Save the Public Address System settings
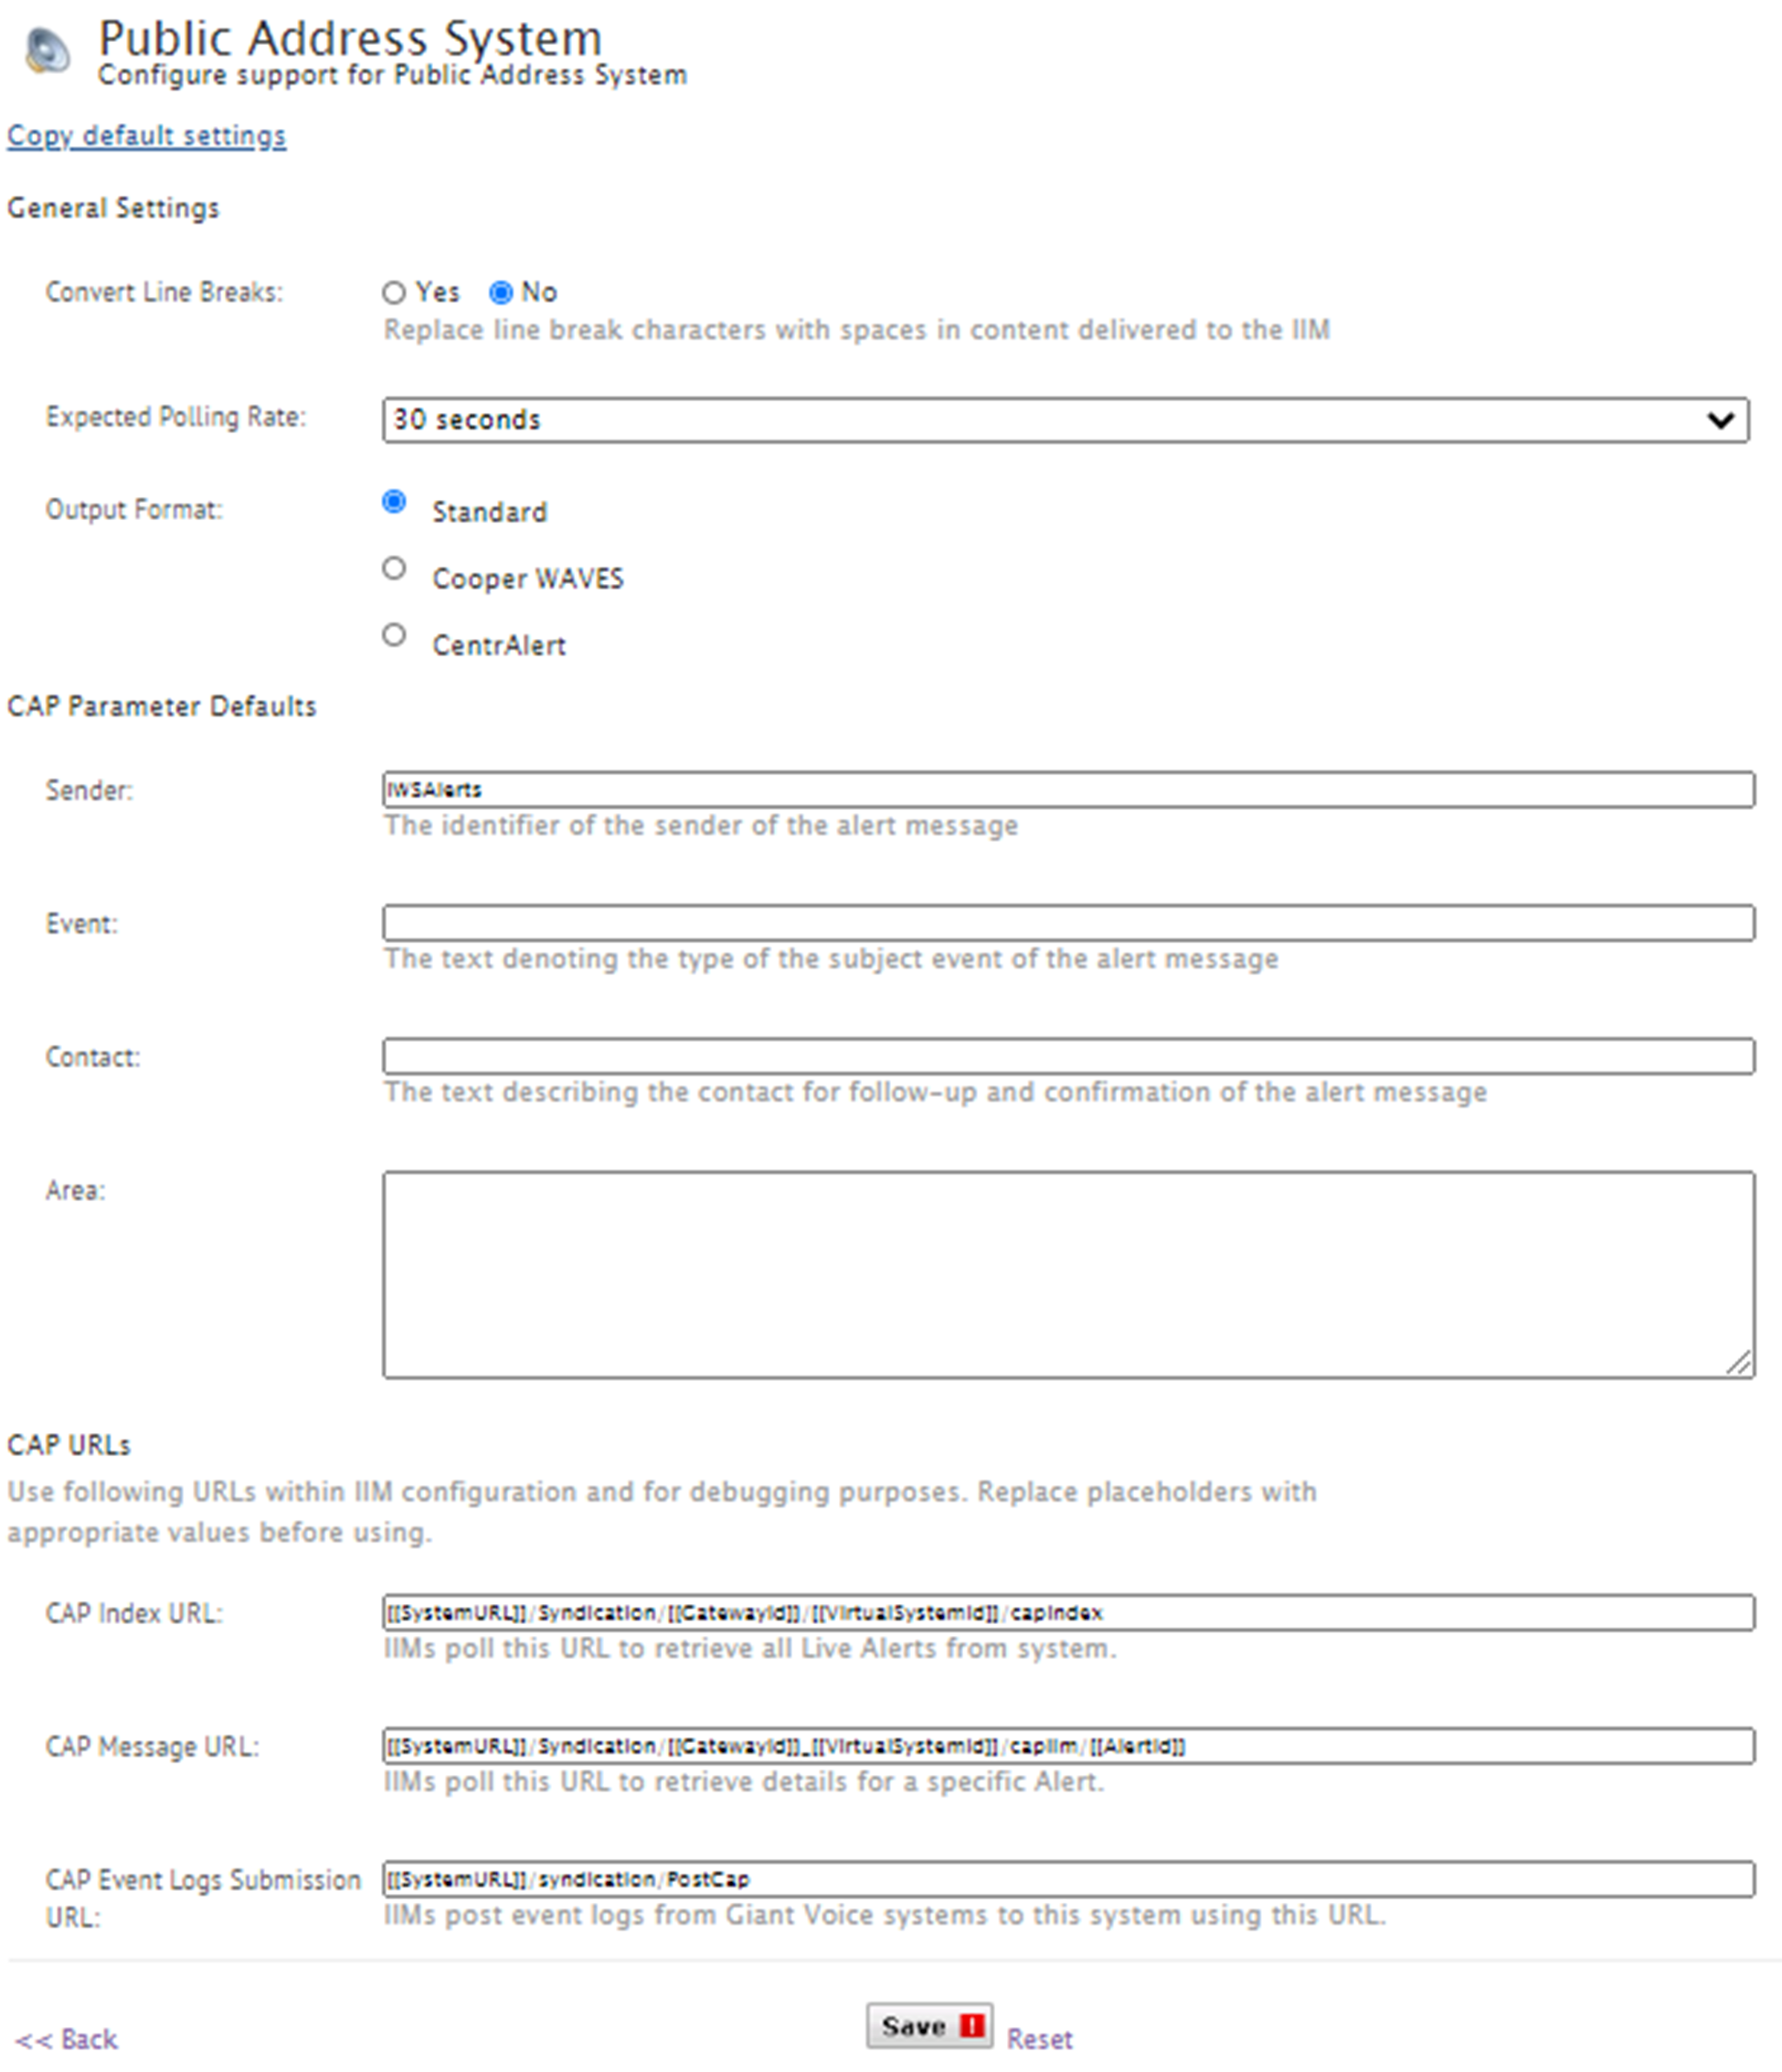Screen dimensions: 1782x2072 click(929, 2026)
